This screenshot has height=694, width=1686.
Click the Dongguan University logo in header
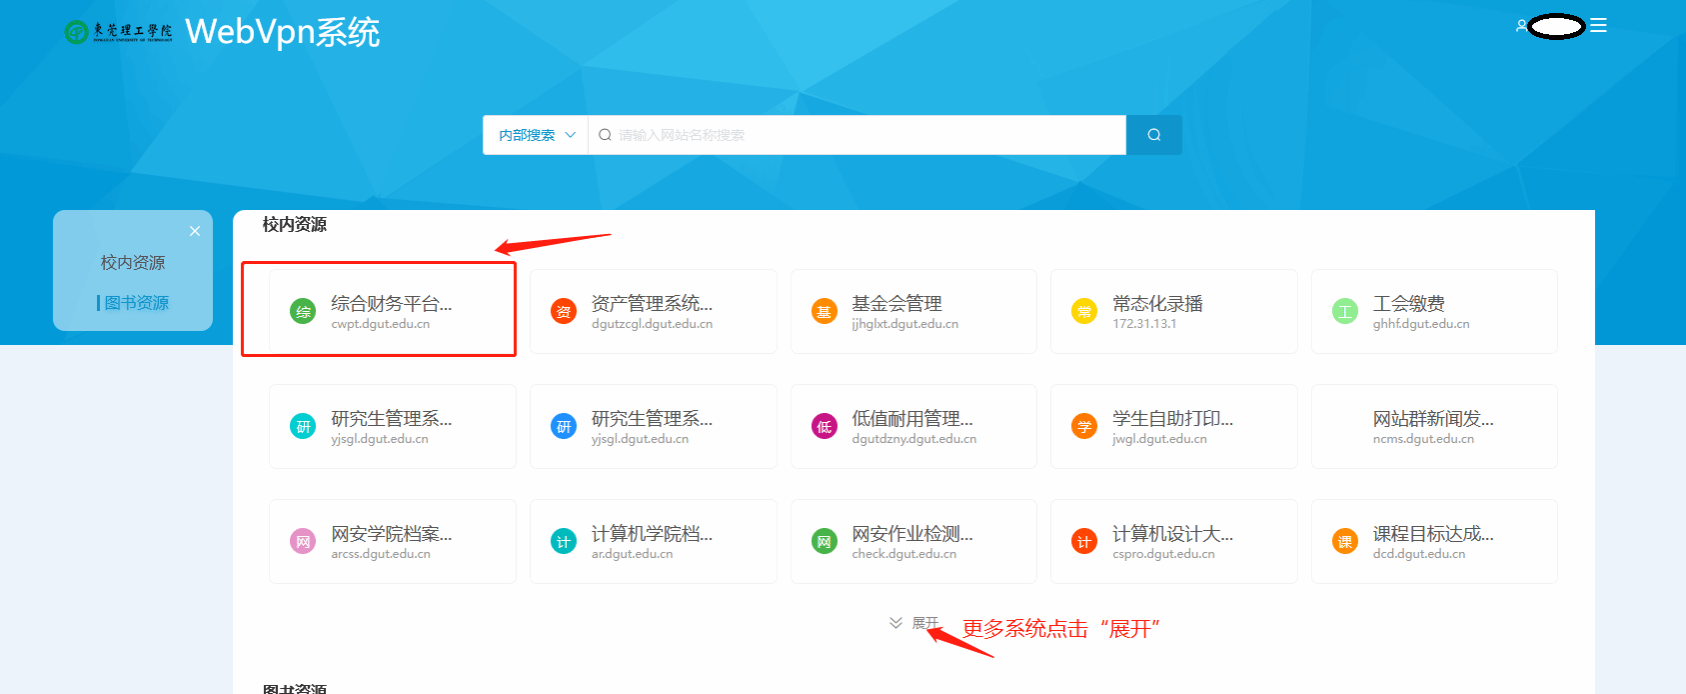(x=118, y=32)
